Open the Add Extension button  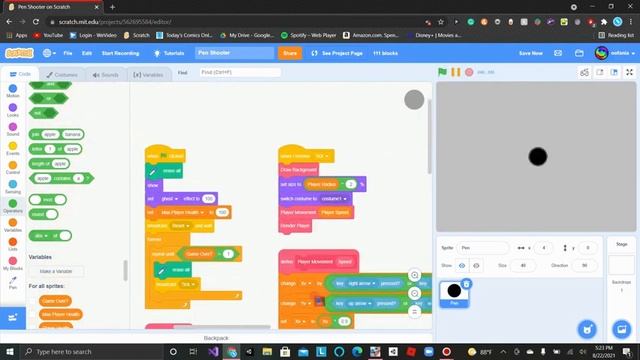13,318
